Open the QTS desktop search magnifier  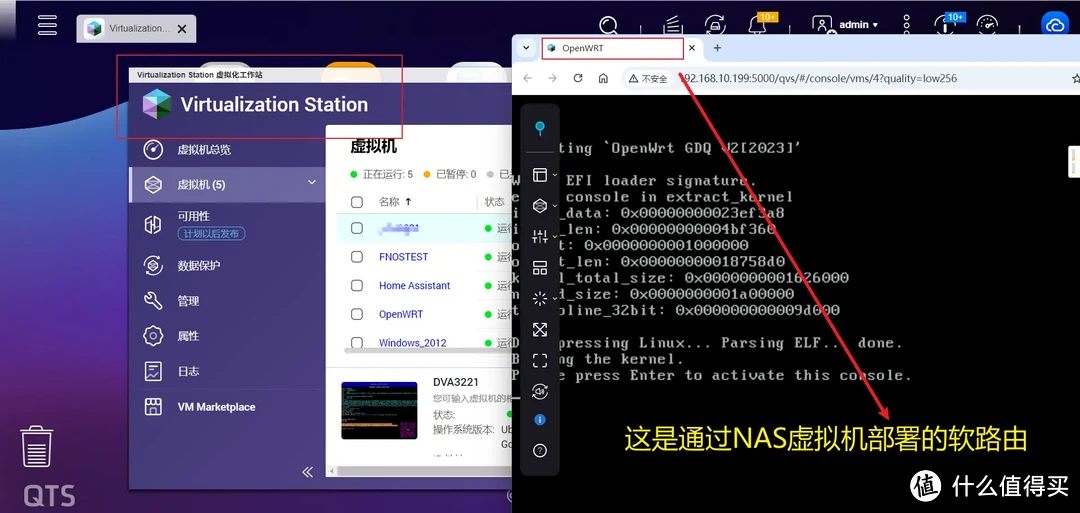click(x=609, y=25)
